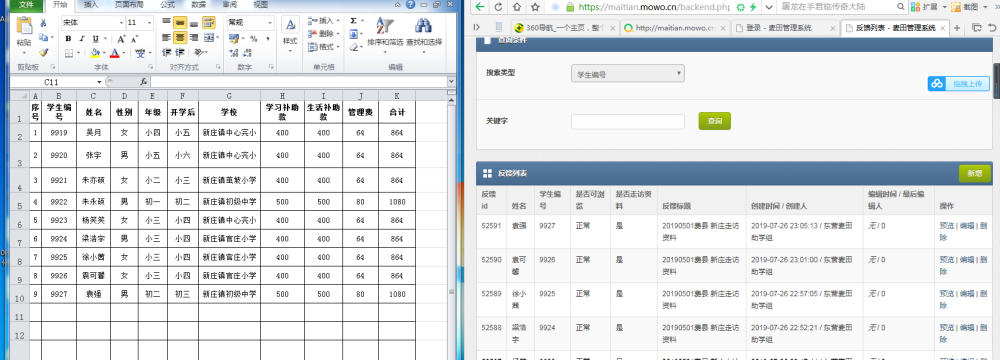Click 预览 link for feedback 52589
This screenshot has width=1000, height=360.
[946, 294]
